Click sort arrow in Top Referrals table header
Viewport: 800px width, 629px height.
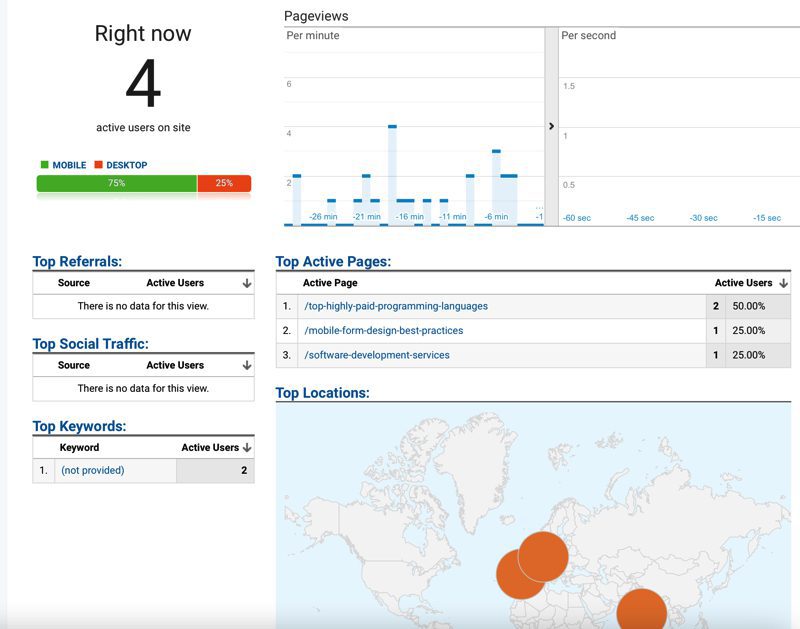pos(246,284)
